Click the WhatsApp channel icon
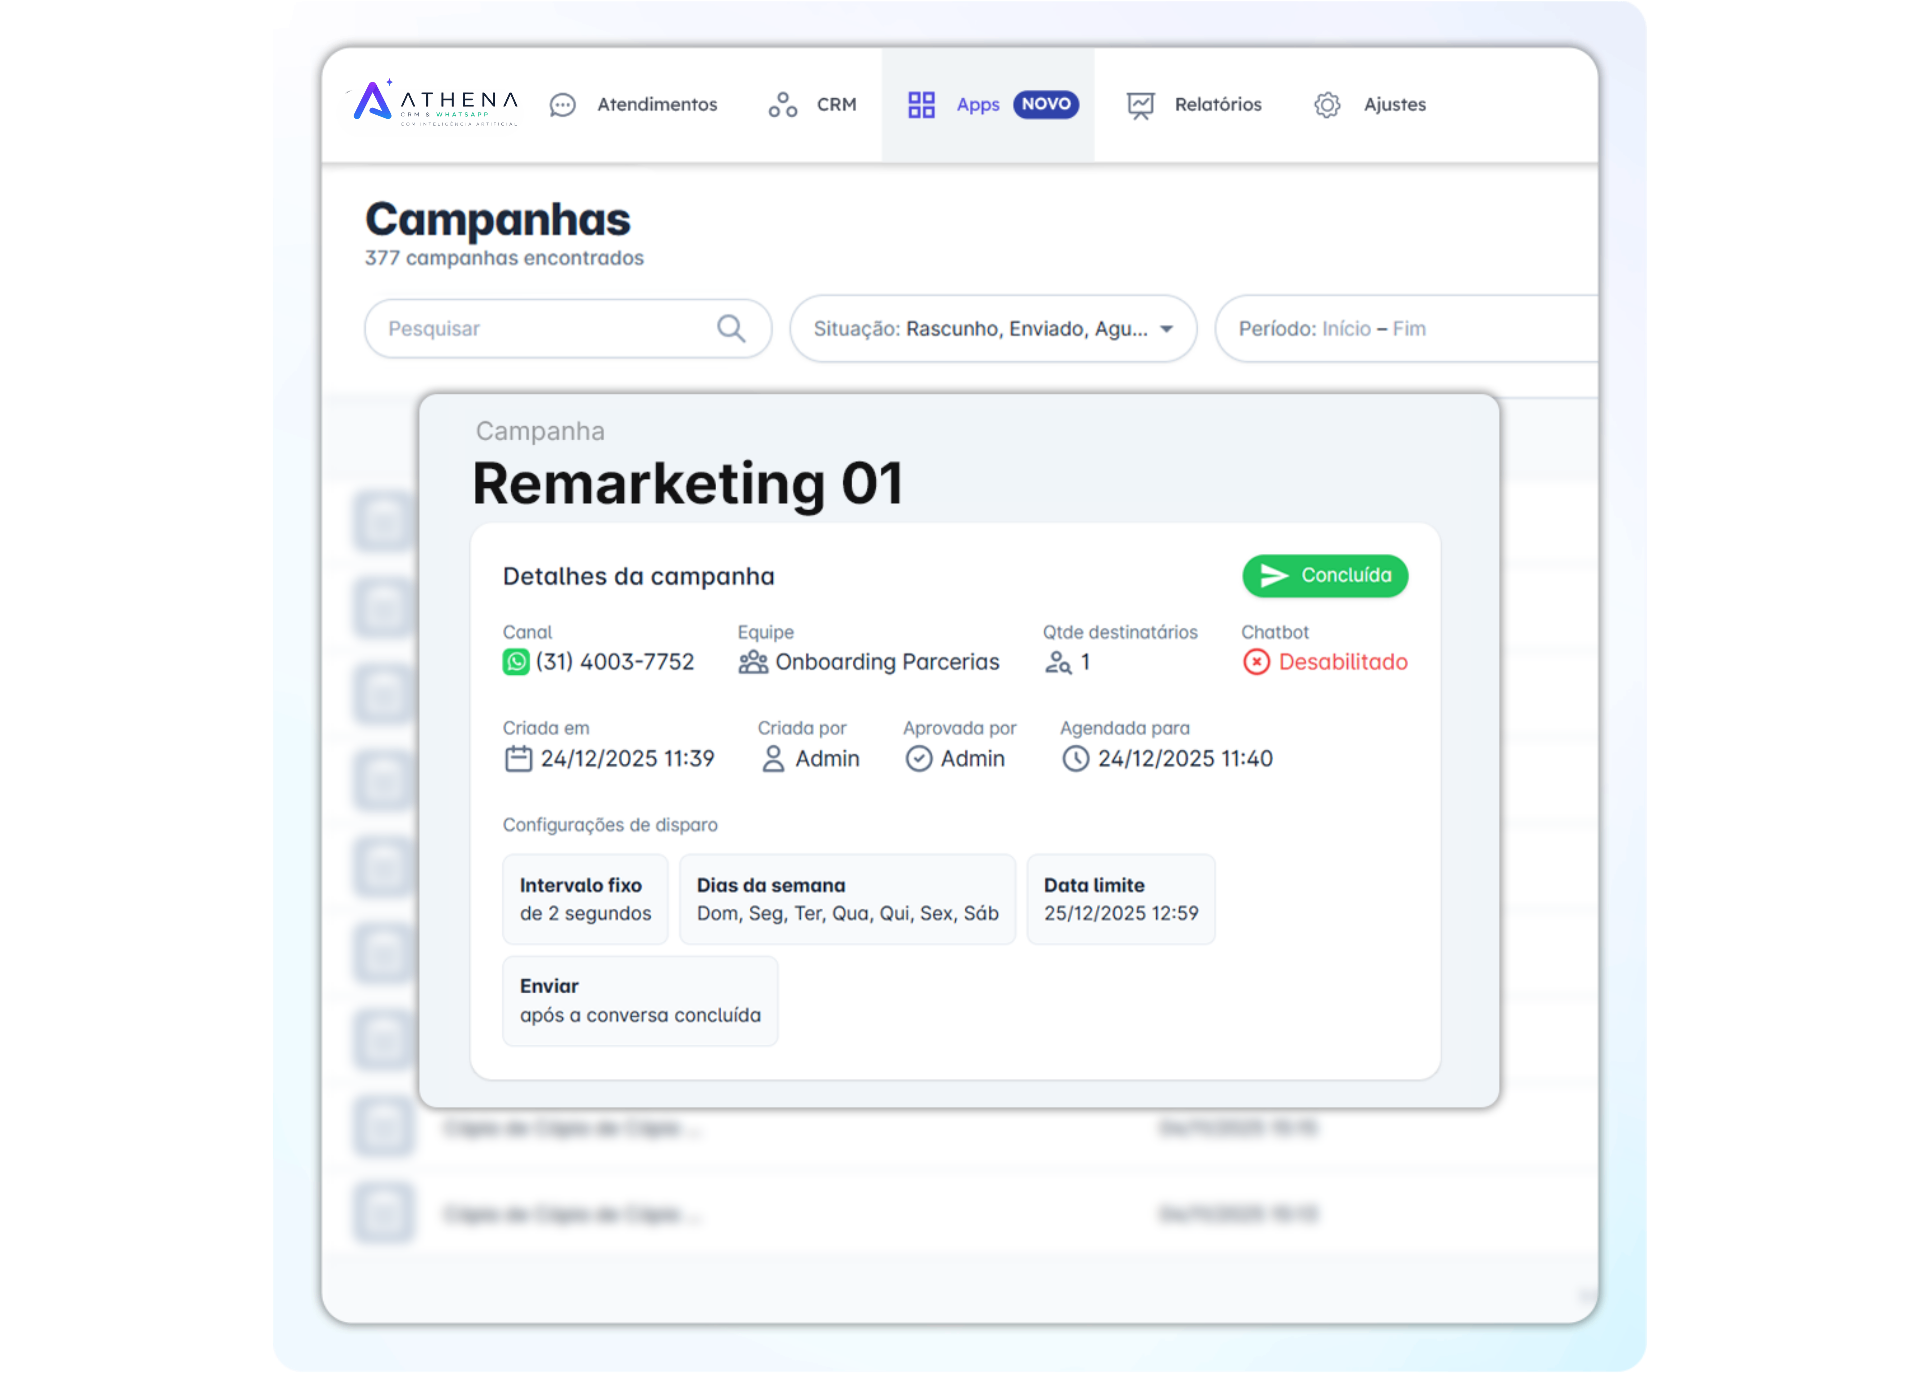The width and height of the screenshot is (1920, 1373). tap(516, 662)
